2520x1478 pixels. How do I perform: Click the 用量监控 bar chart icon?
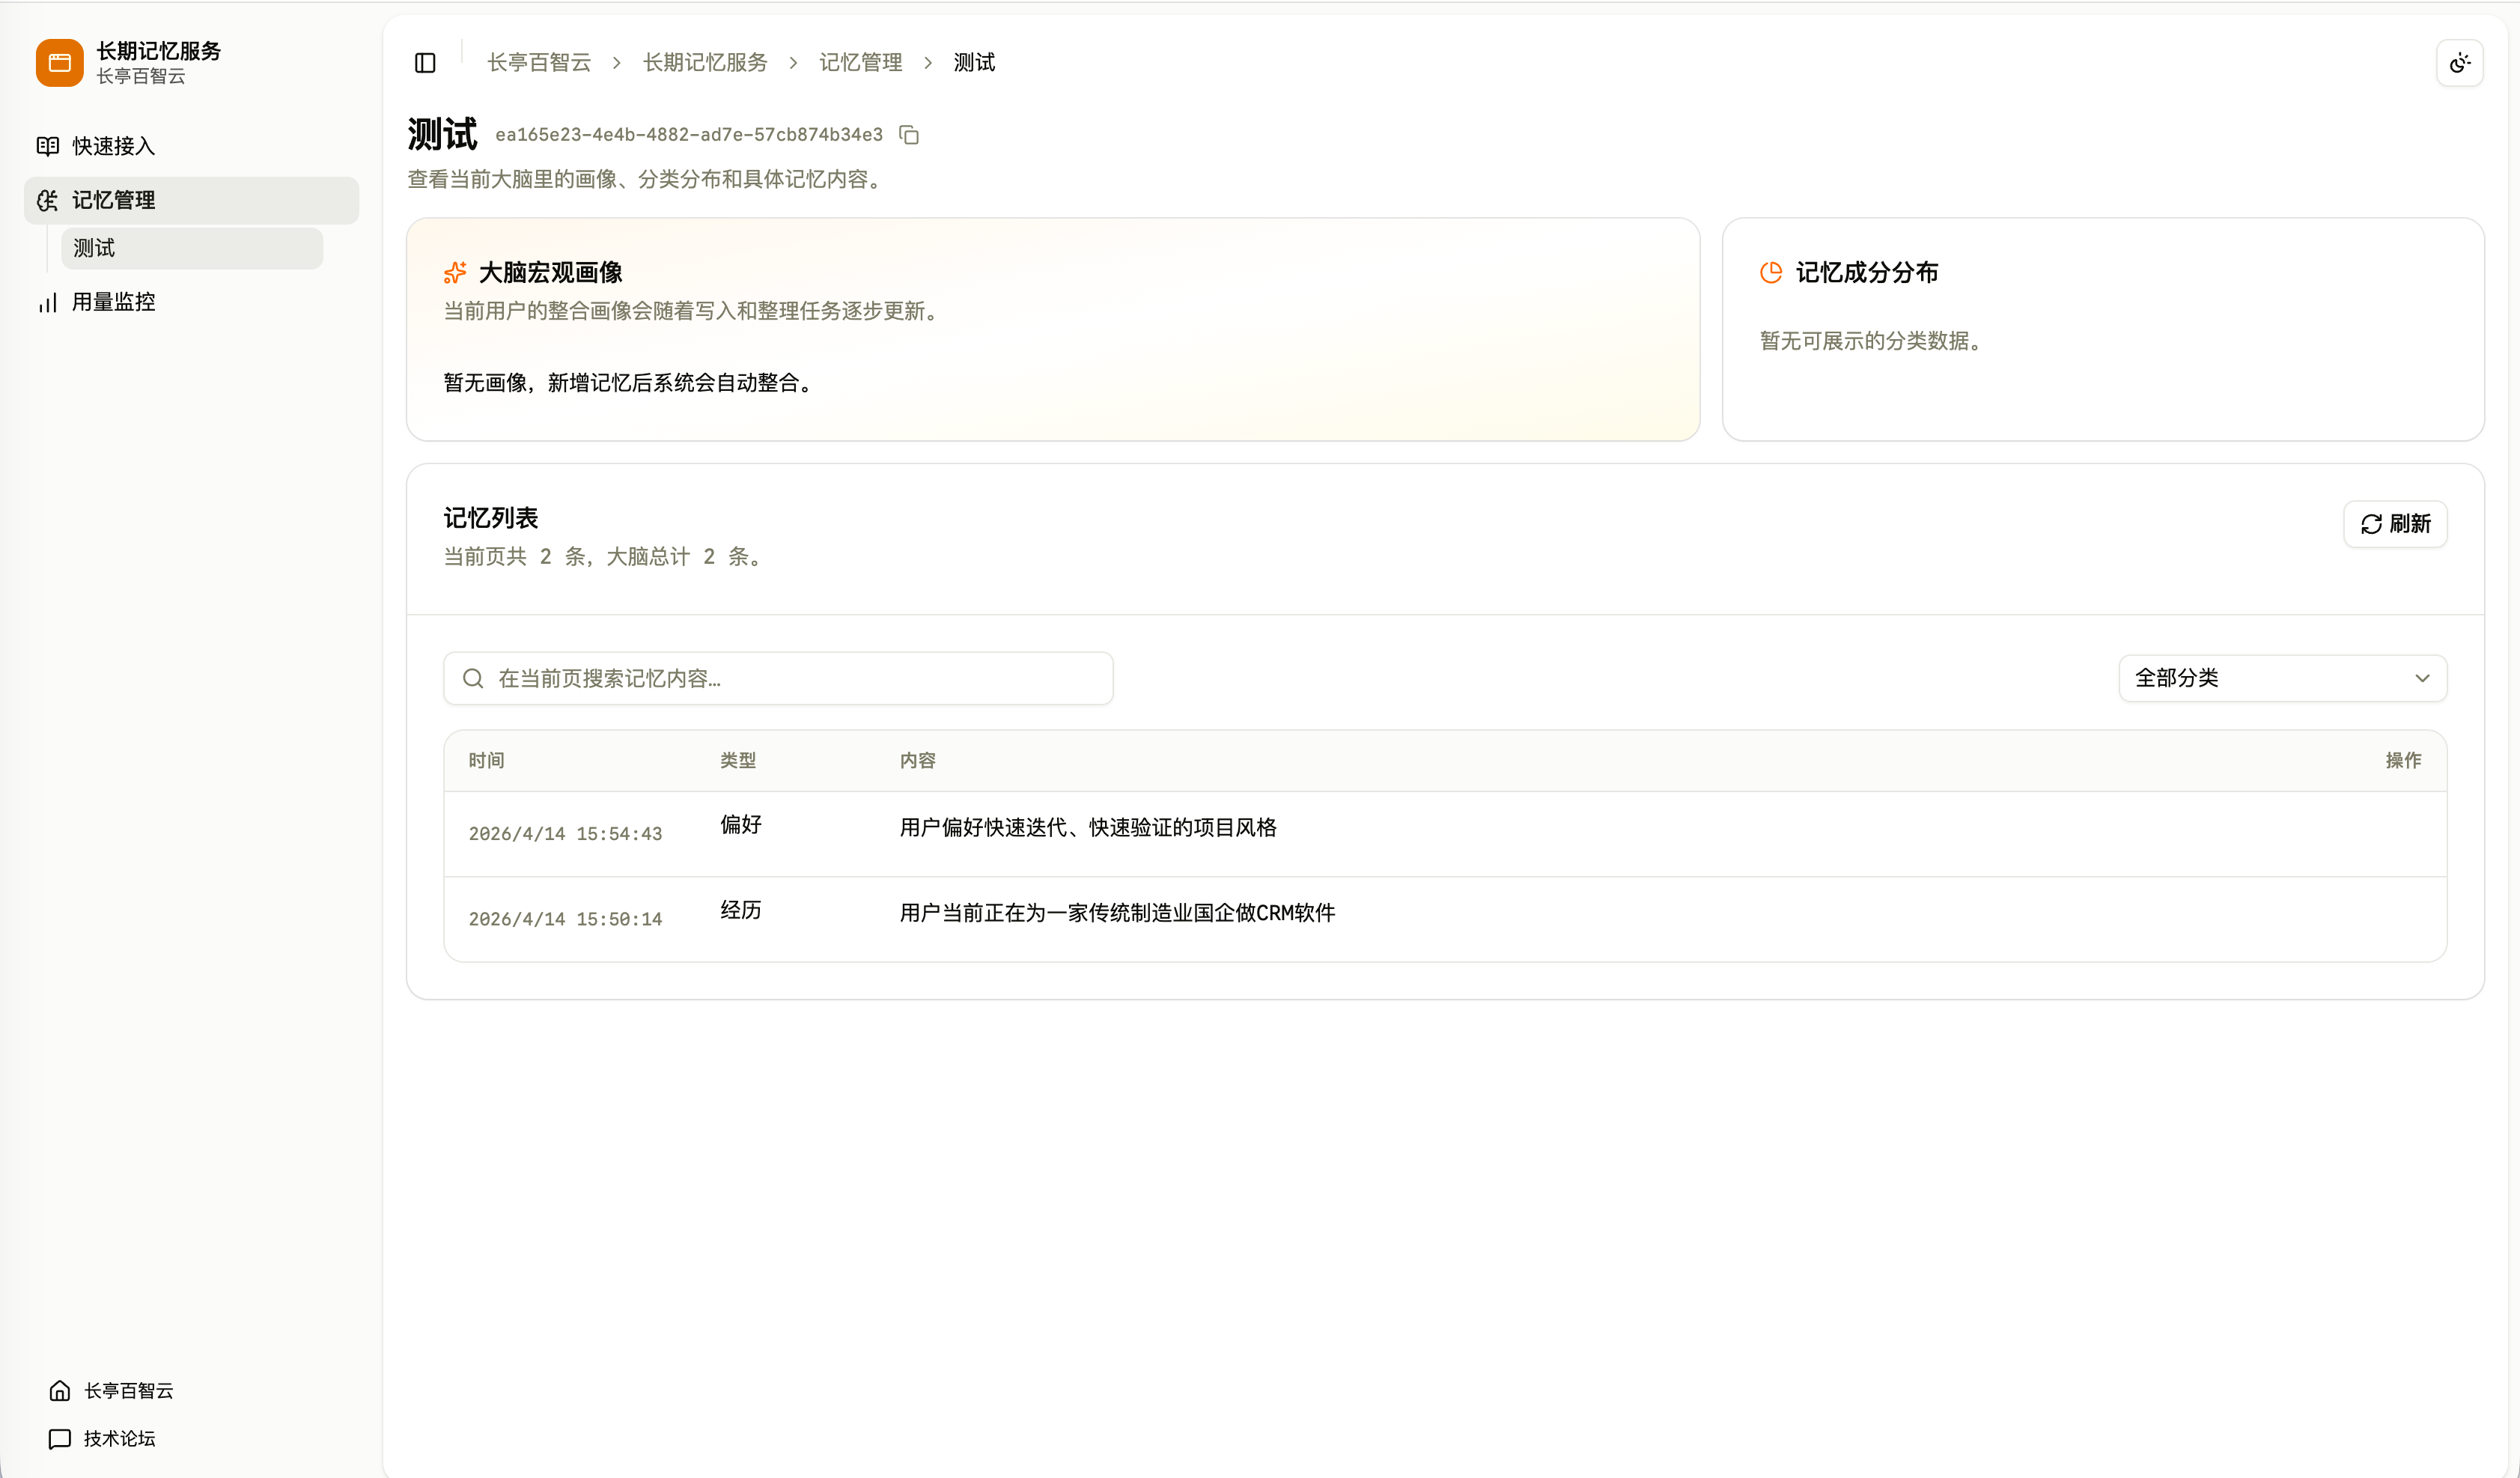48,303
